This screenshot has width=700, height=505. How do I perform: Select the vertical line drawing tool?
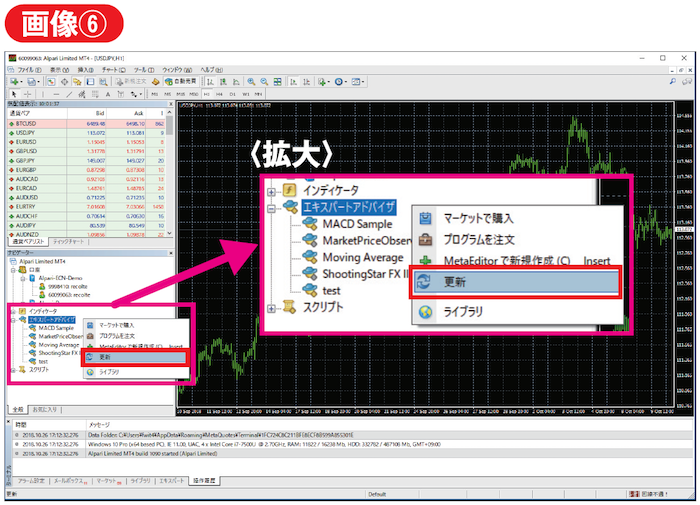click(43, 94)
